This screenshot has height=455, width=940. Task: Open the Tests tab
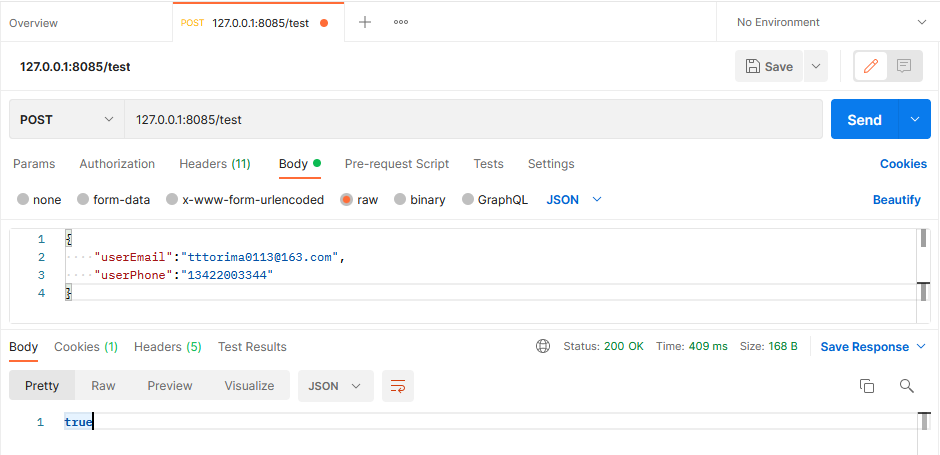[x=489, y=164]
